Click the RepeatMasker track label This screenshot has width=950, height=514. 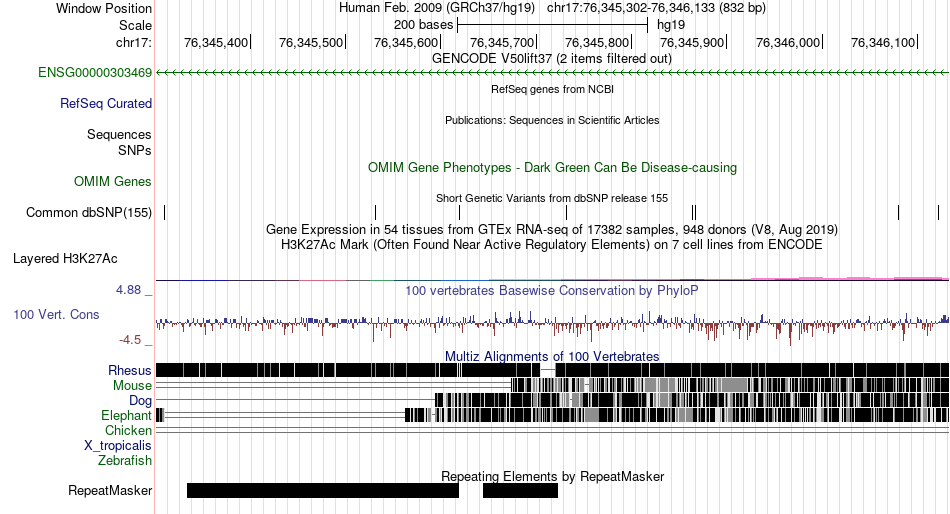pos(110,490)
